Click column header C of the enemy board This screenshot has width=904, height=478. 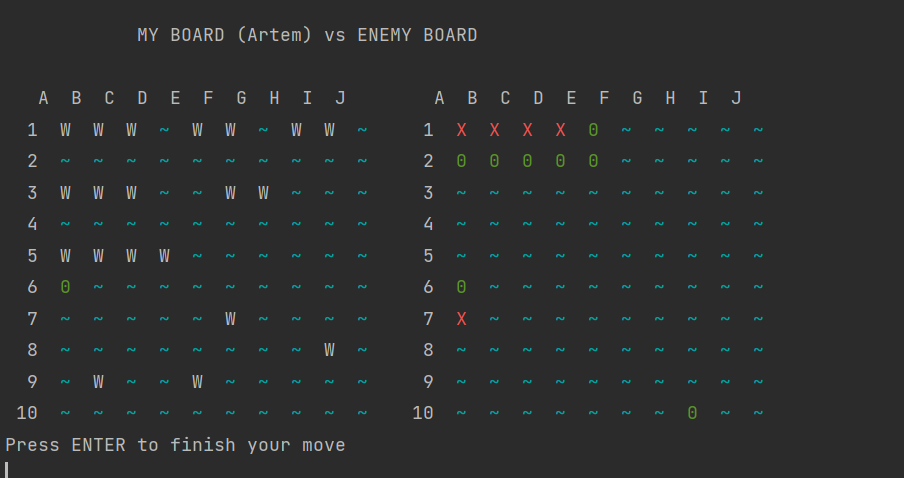click(505, 98)
